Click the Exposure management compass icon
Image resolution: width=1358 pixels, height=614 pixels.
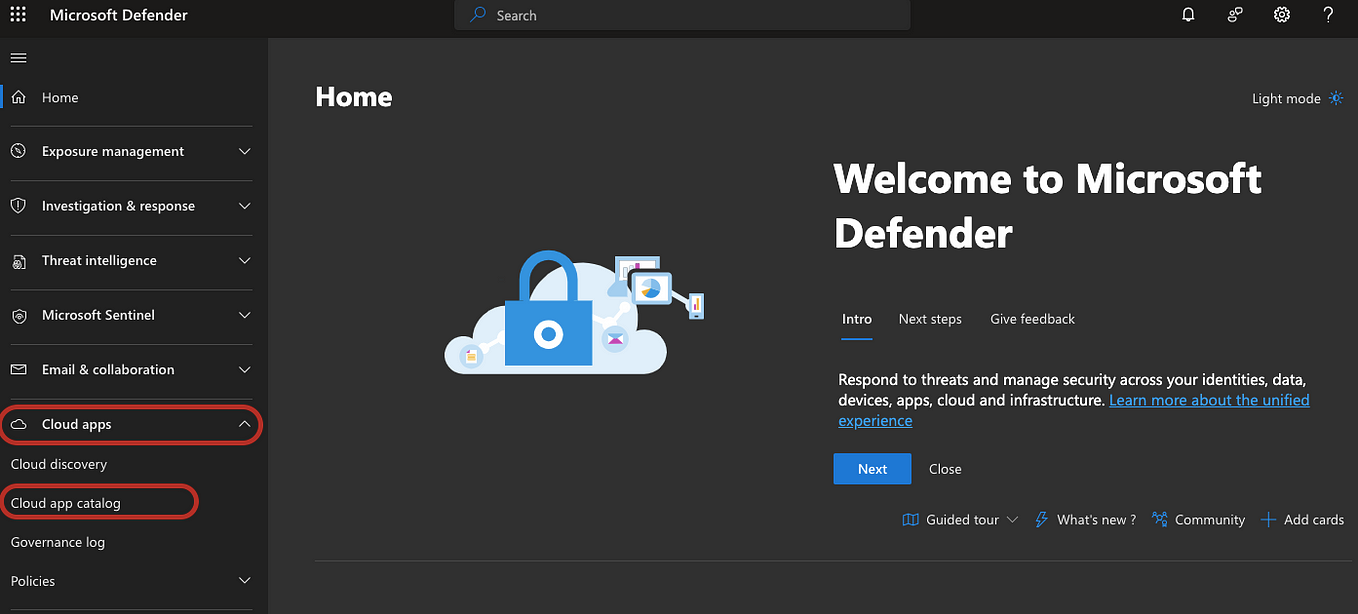tap(18, 151)
